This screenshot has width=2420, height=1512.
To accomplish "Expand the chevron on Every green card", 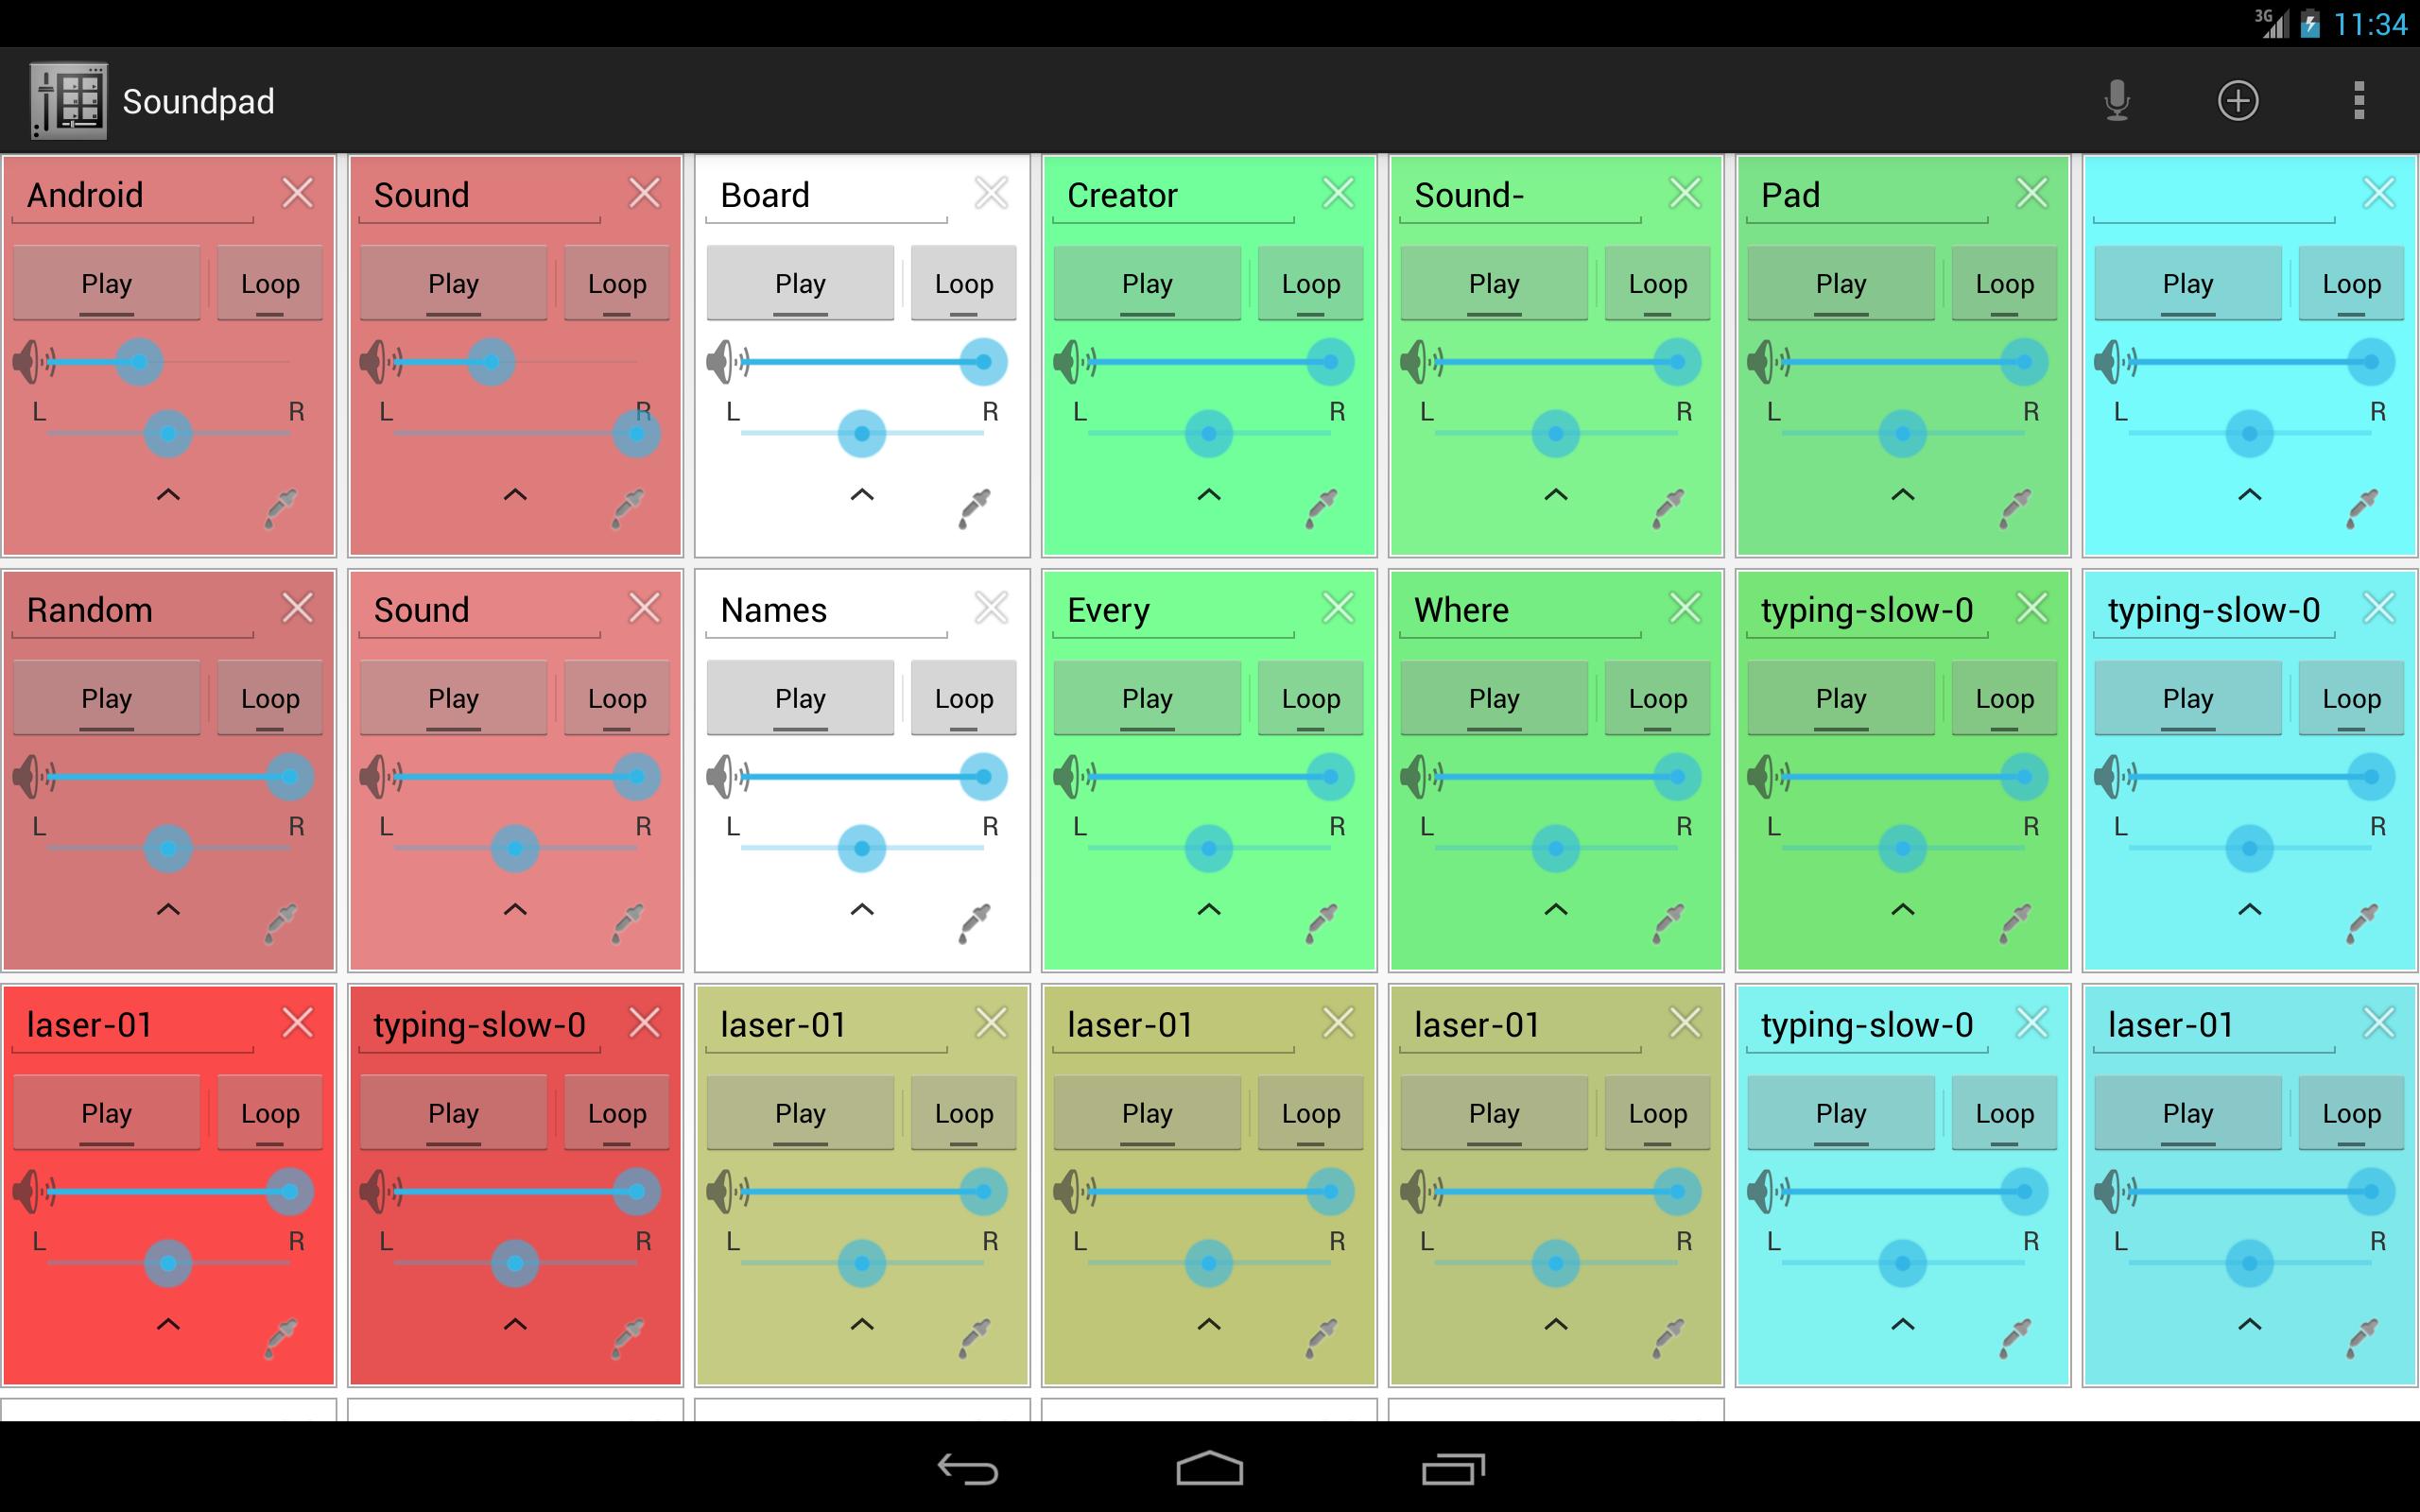I will [1209, 919].
